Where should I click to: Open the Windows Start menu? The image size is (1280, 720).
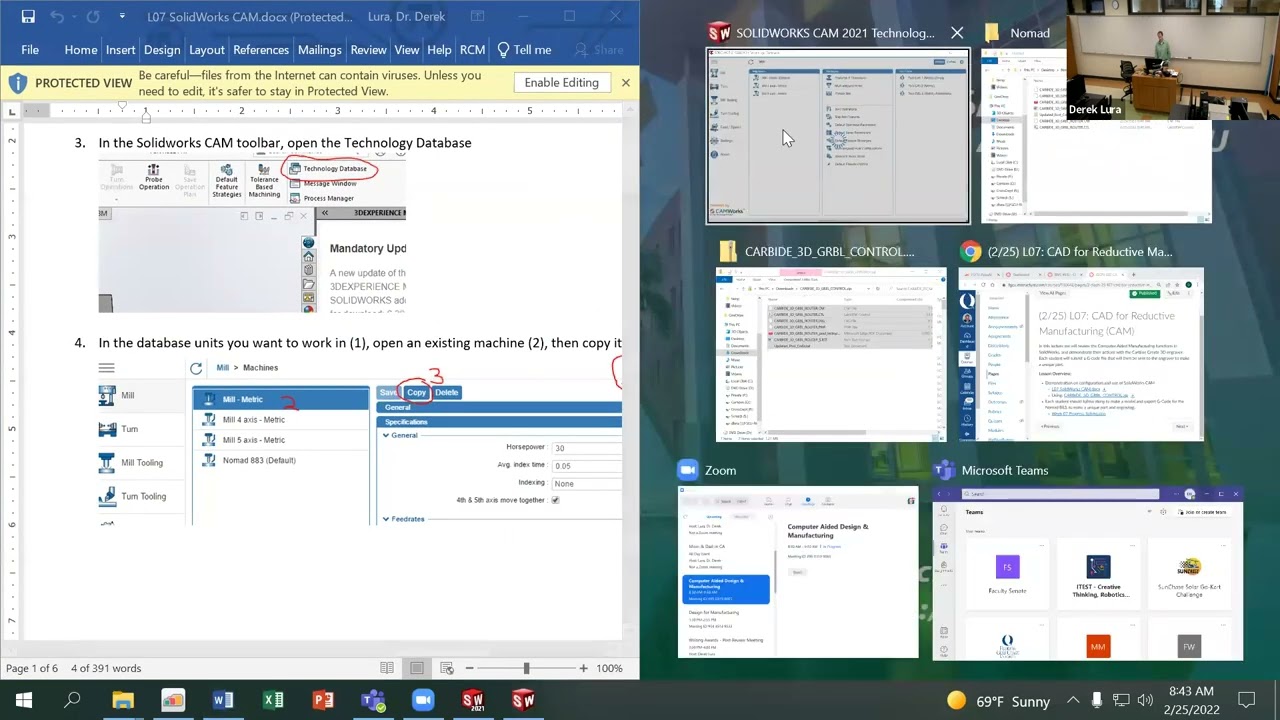coord(23,700)
